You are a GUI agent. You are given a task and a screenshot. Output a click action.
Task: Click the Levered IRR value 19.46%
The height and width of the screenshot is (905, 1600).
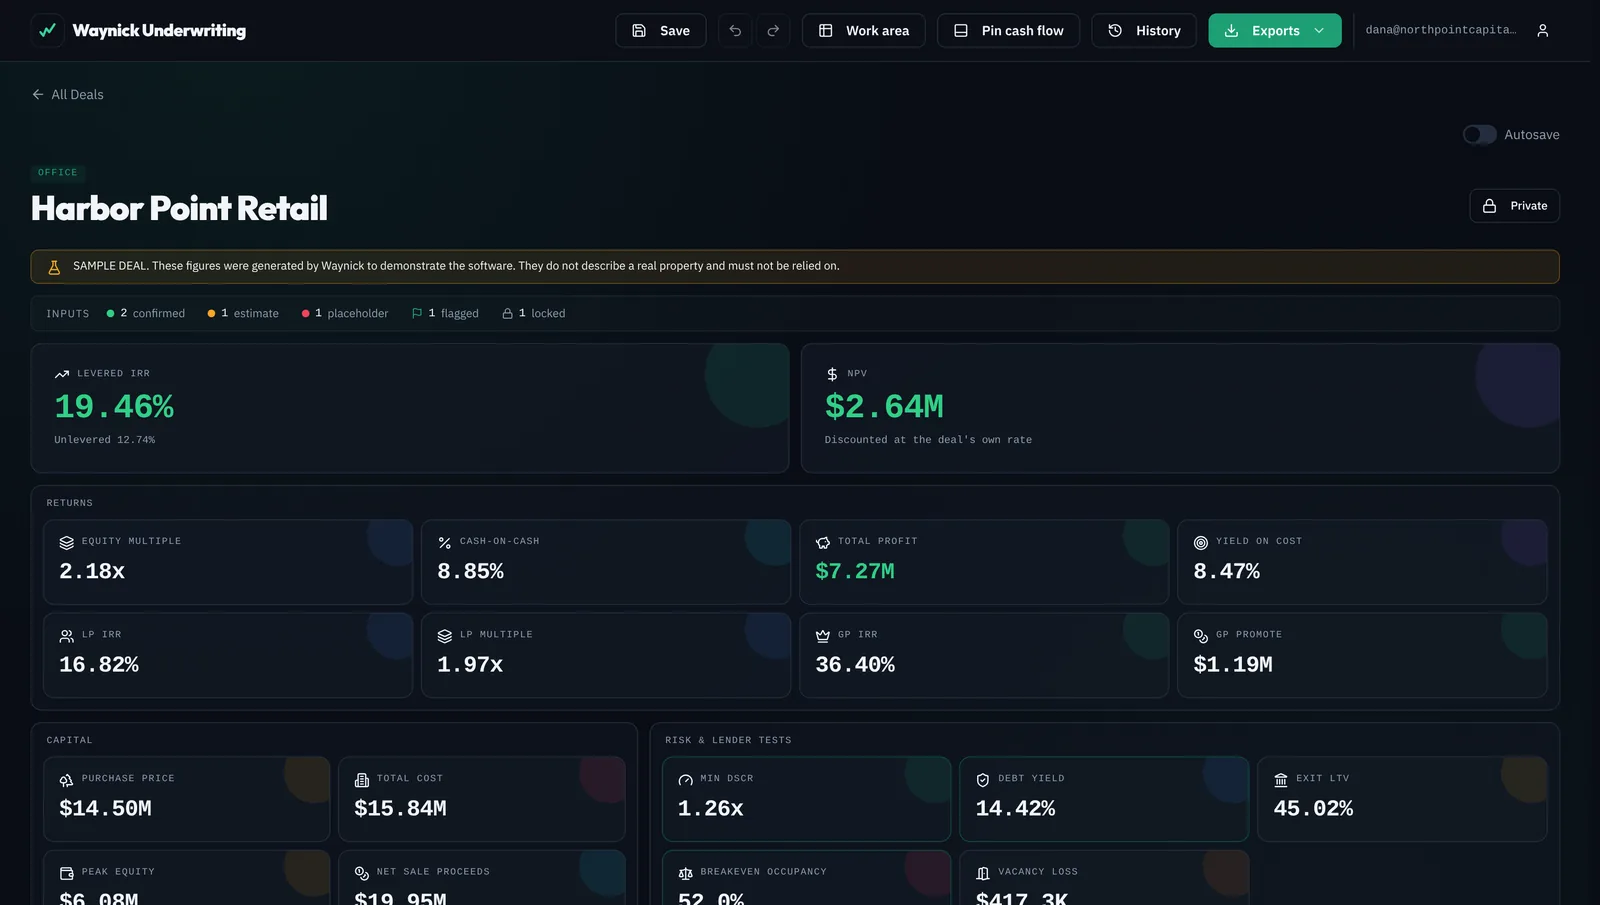(x=114, y=407)
